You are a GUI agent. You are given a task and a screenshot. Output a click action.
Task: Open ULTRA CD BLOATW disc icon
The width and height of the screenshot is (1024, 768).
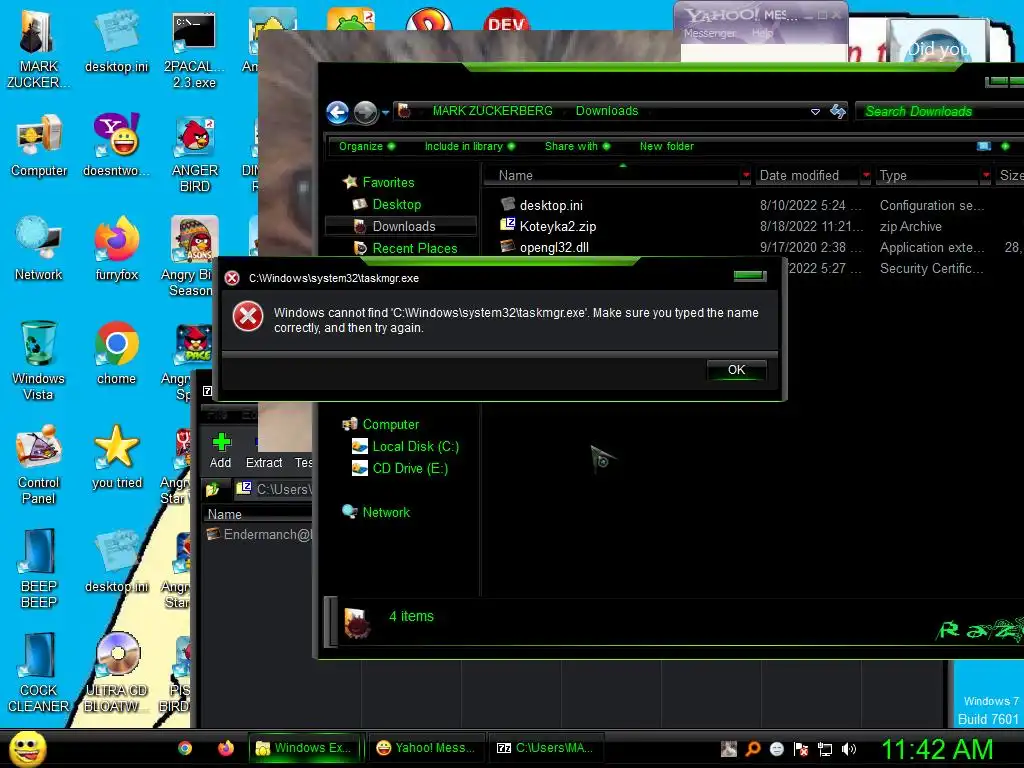(116, 673)
